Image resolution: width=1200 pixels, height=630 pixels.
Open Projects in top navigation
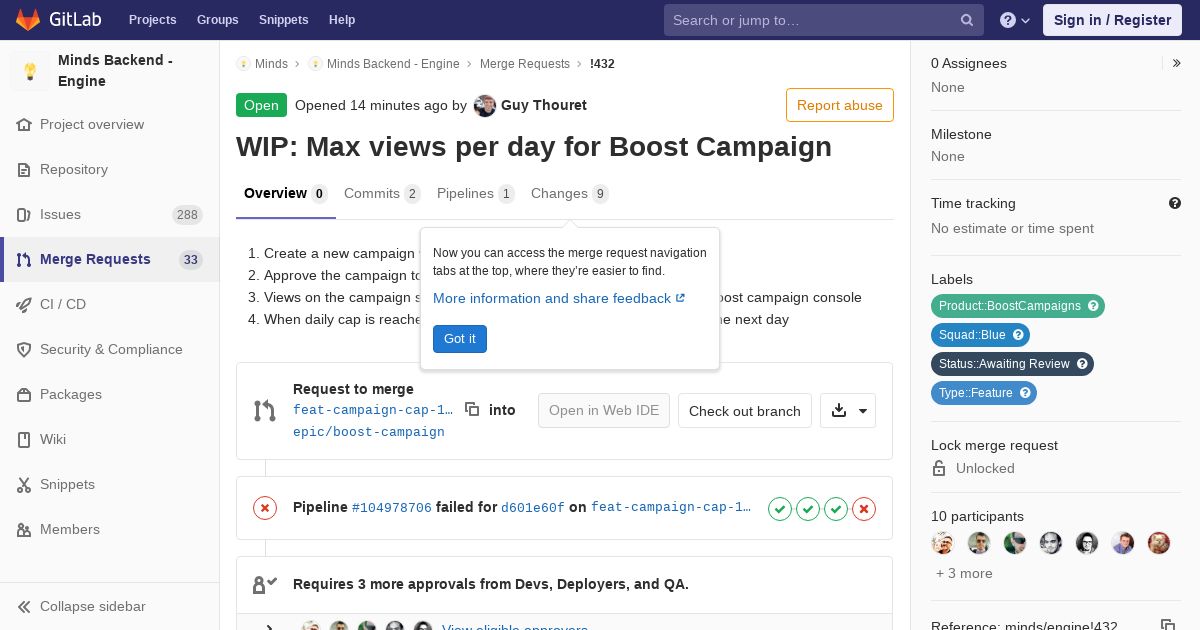point(153,20)
